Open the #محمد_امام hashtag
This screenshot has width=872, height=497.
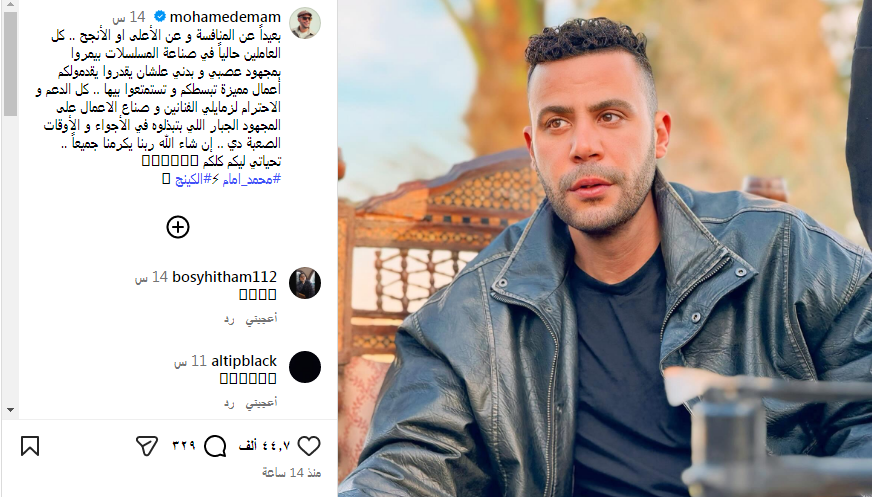251,180
